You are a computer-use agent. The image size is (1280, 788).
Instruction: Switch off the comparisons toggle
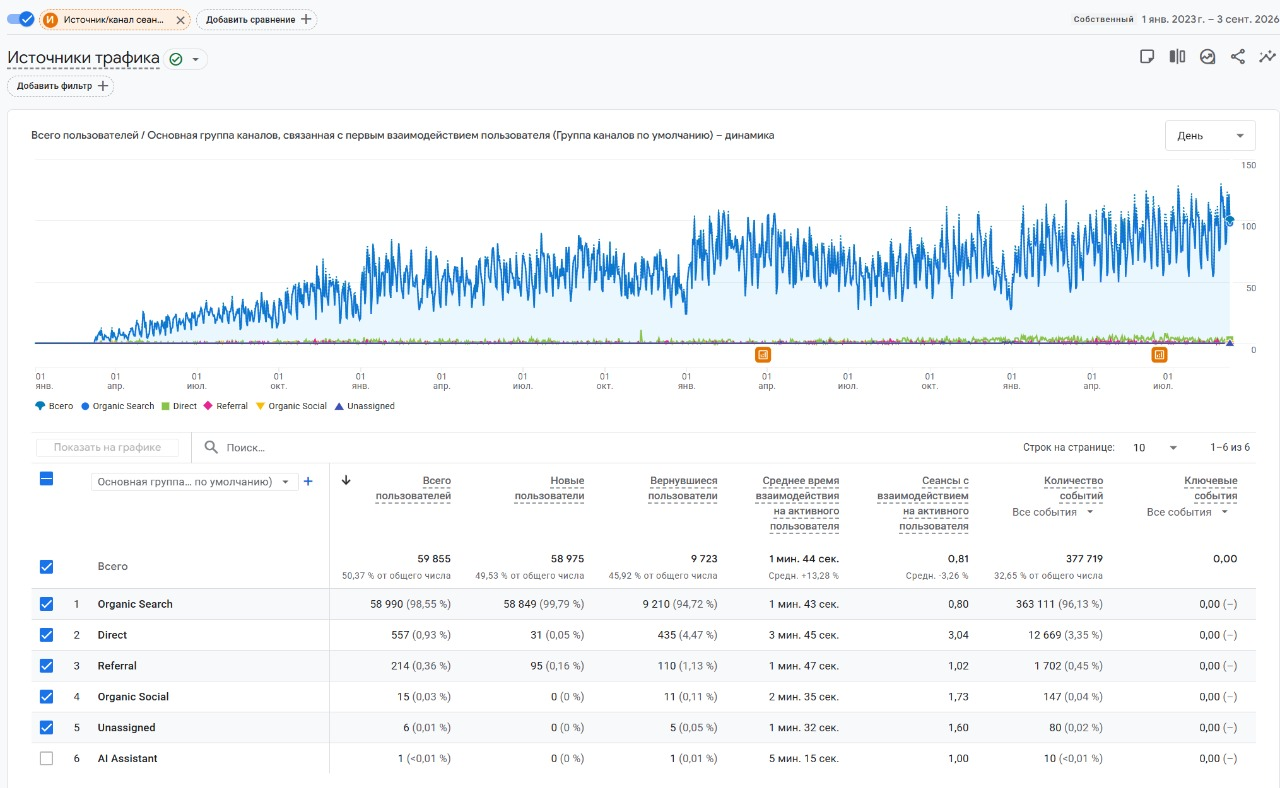(20, 19)
